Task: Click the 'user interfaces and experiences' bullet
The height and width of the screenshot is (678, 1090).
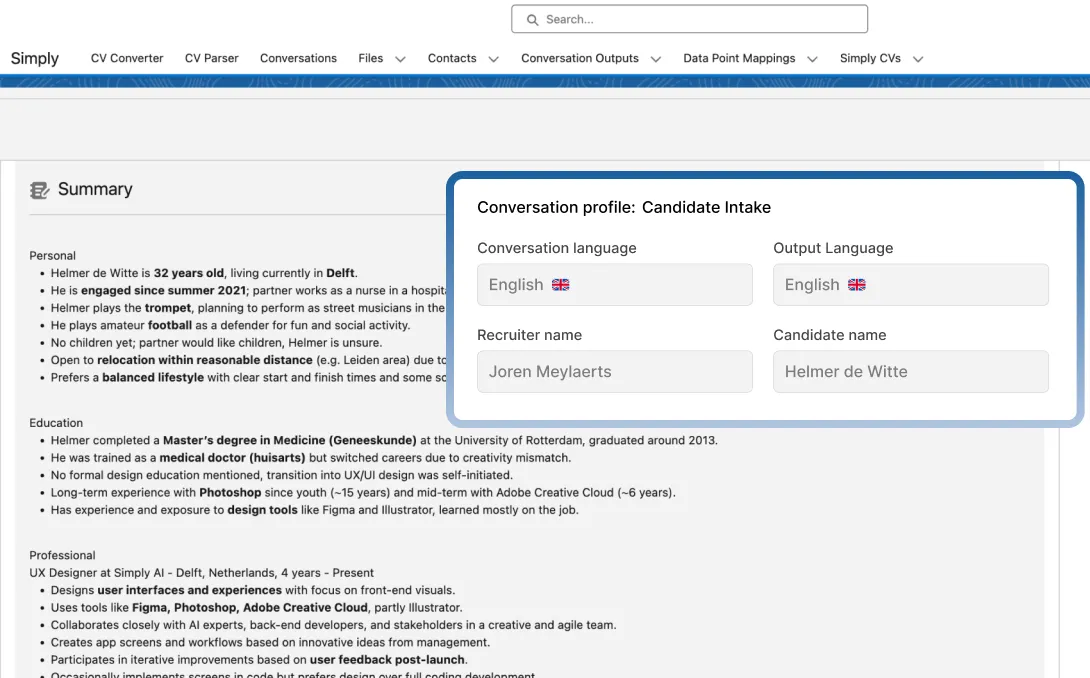Action: [253, 590]
